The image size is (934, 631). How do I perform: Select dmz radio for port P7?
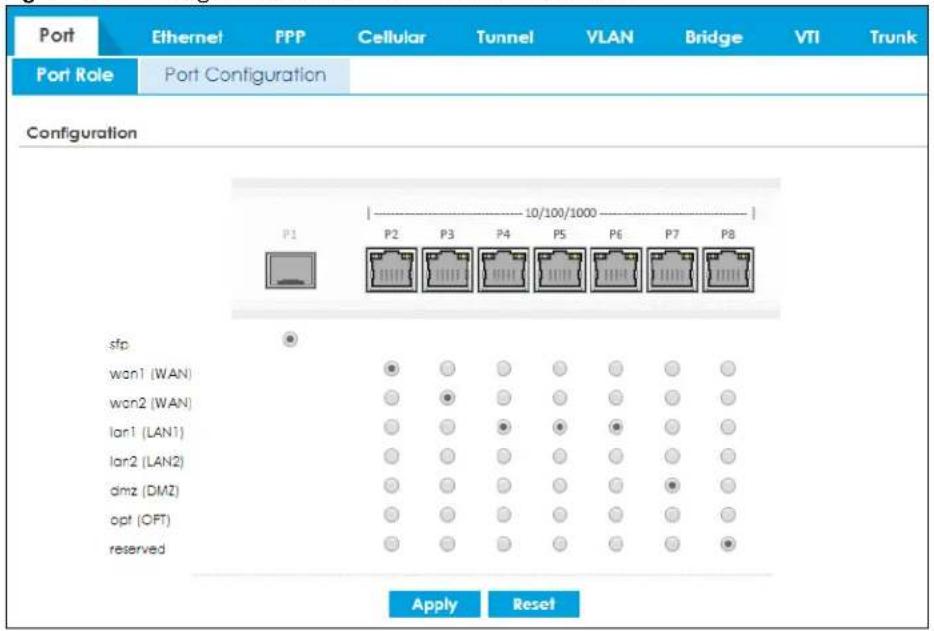point(672,485)
